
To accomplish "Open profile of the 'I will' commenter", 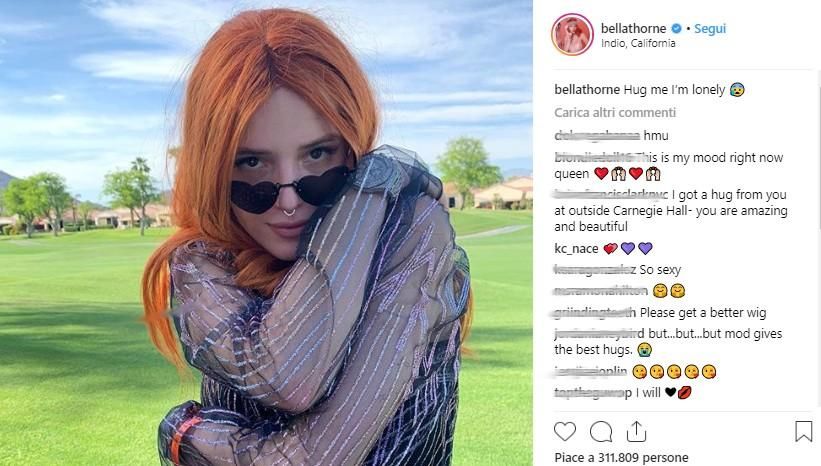I will coord(593,393).
